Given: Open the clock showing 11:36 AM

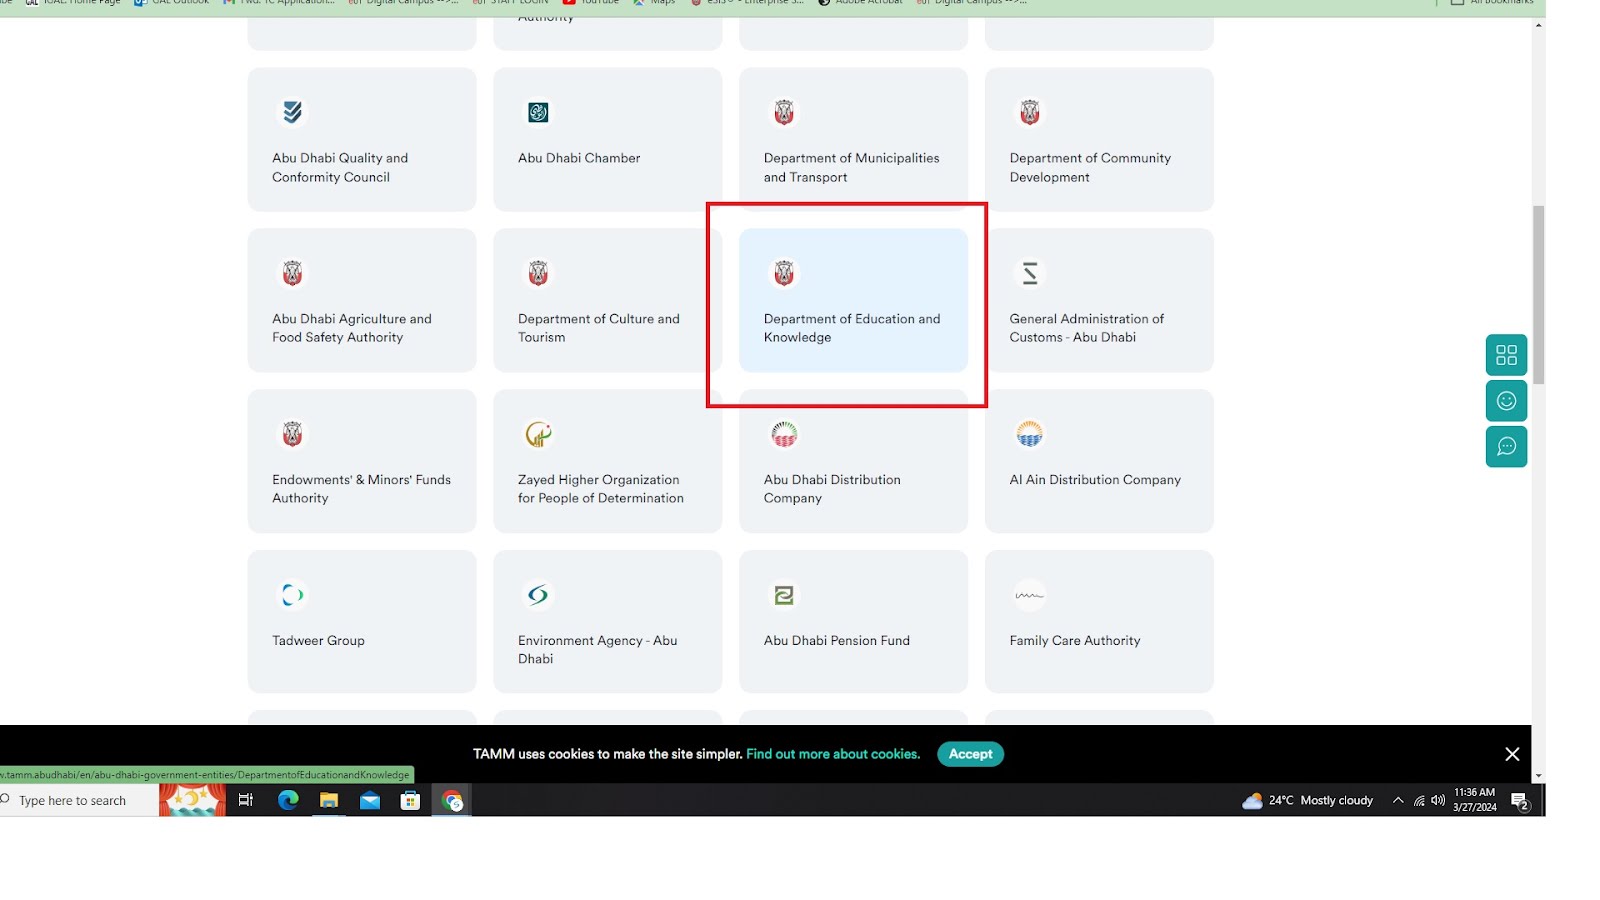Looking at the screenshot, I should 1475,800.
